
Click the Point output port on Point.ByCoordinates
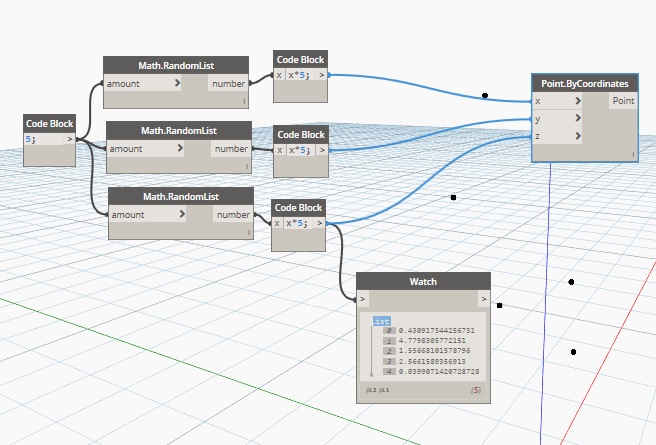tap(622, 101)
